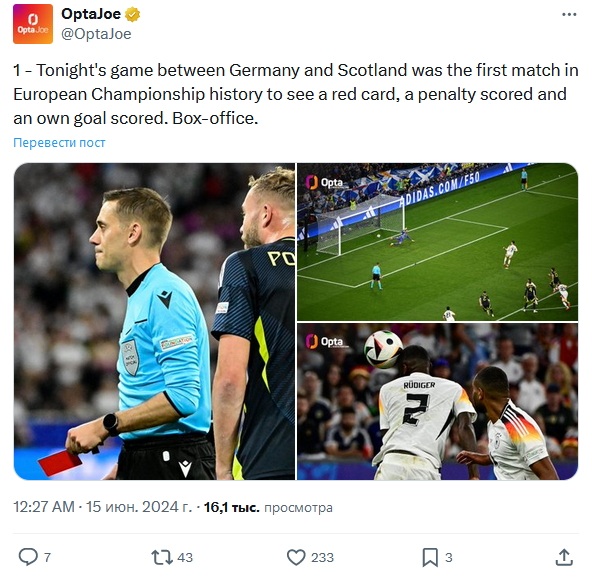Open the @OptaJoe handle link
The height and width of the screenshot is (578, 592).
click(96, 34)
